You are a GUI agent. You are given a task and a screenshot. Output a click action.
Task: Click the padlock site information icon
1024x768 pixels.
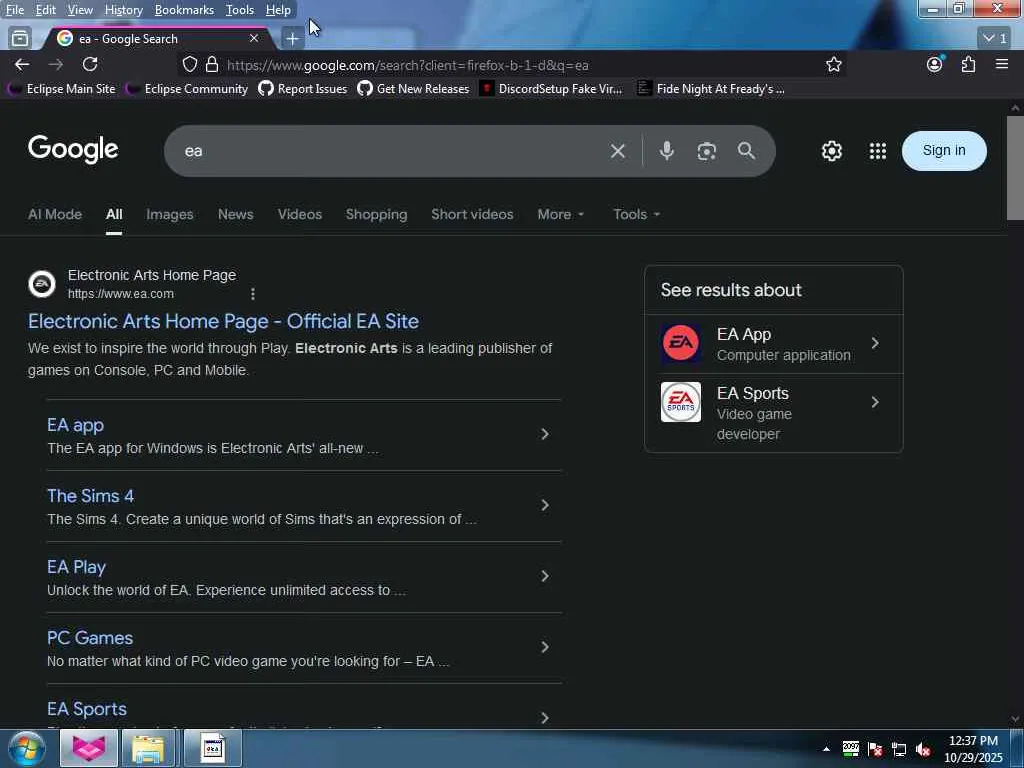click(212, 65)
